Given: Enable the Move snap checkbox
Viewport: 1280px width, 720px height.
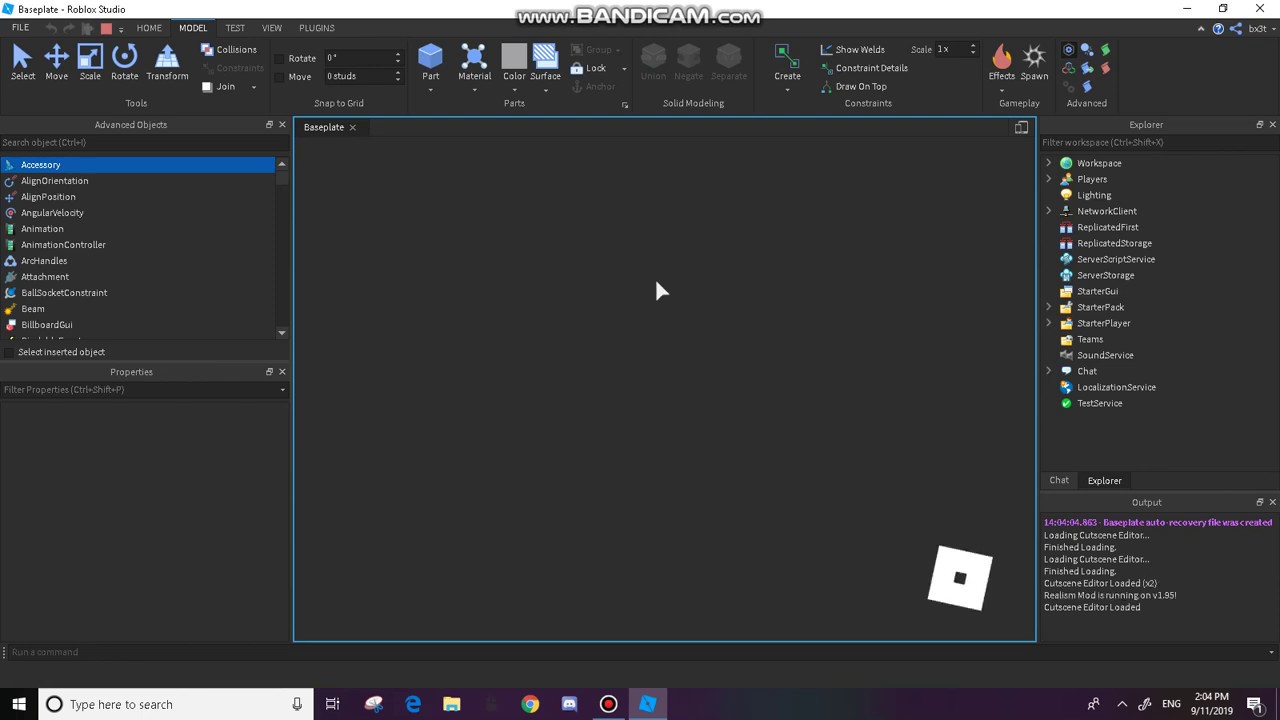Looking at the screenshot, I should pyautogui.click(x=280, y=76).
